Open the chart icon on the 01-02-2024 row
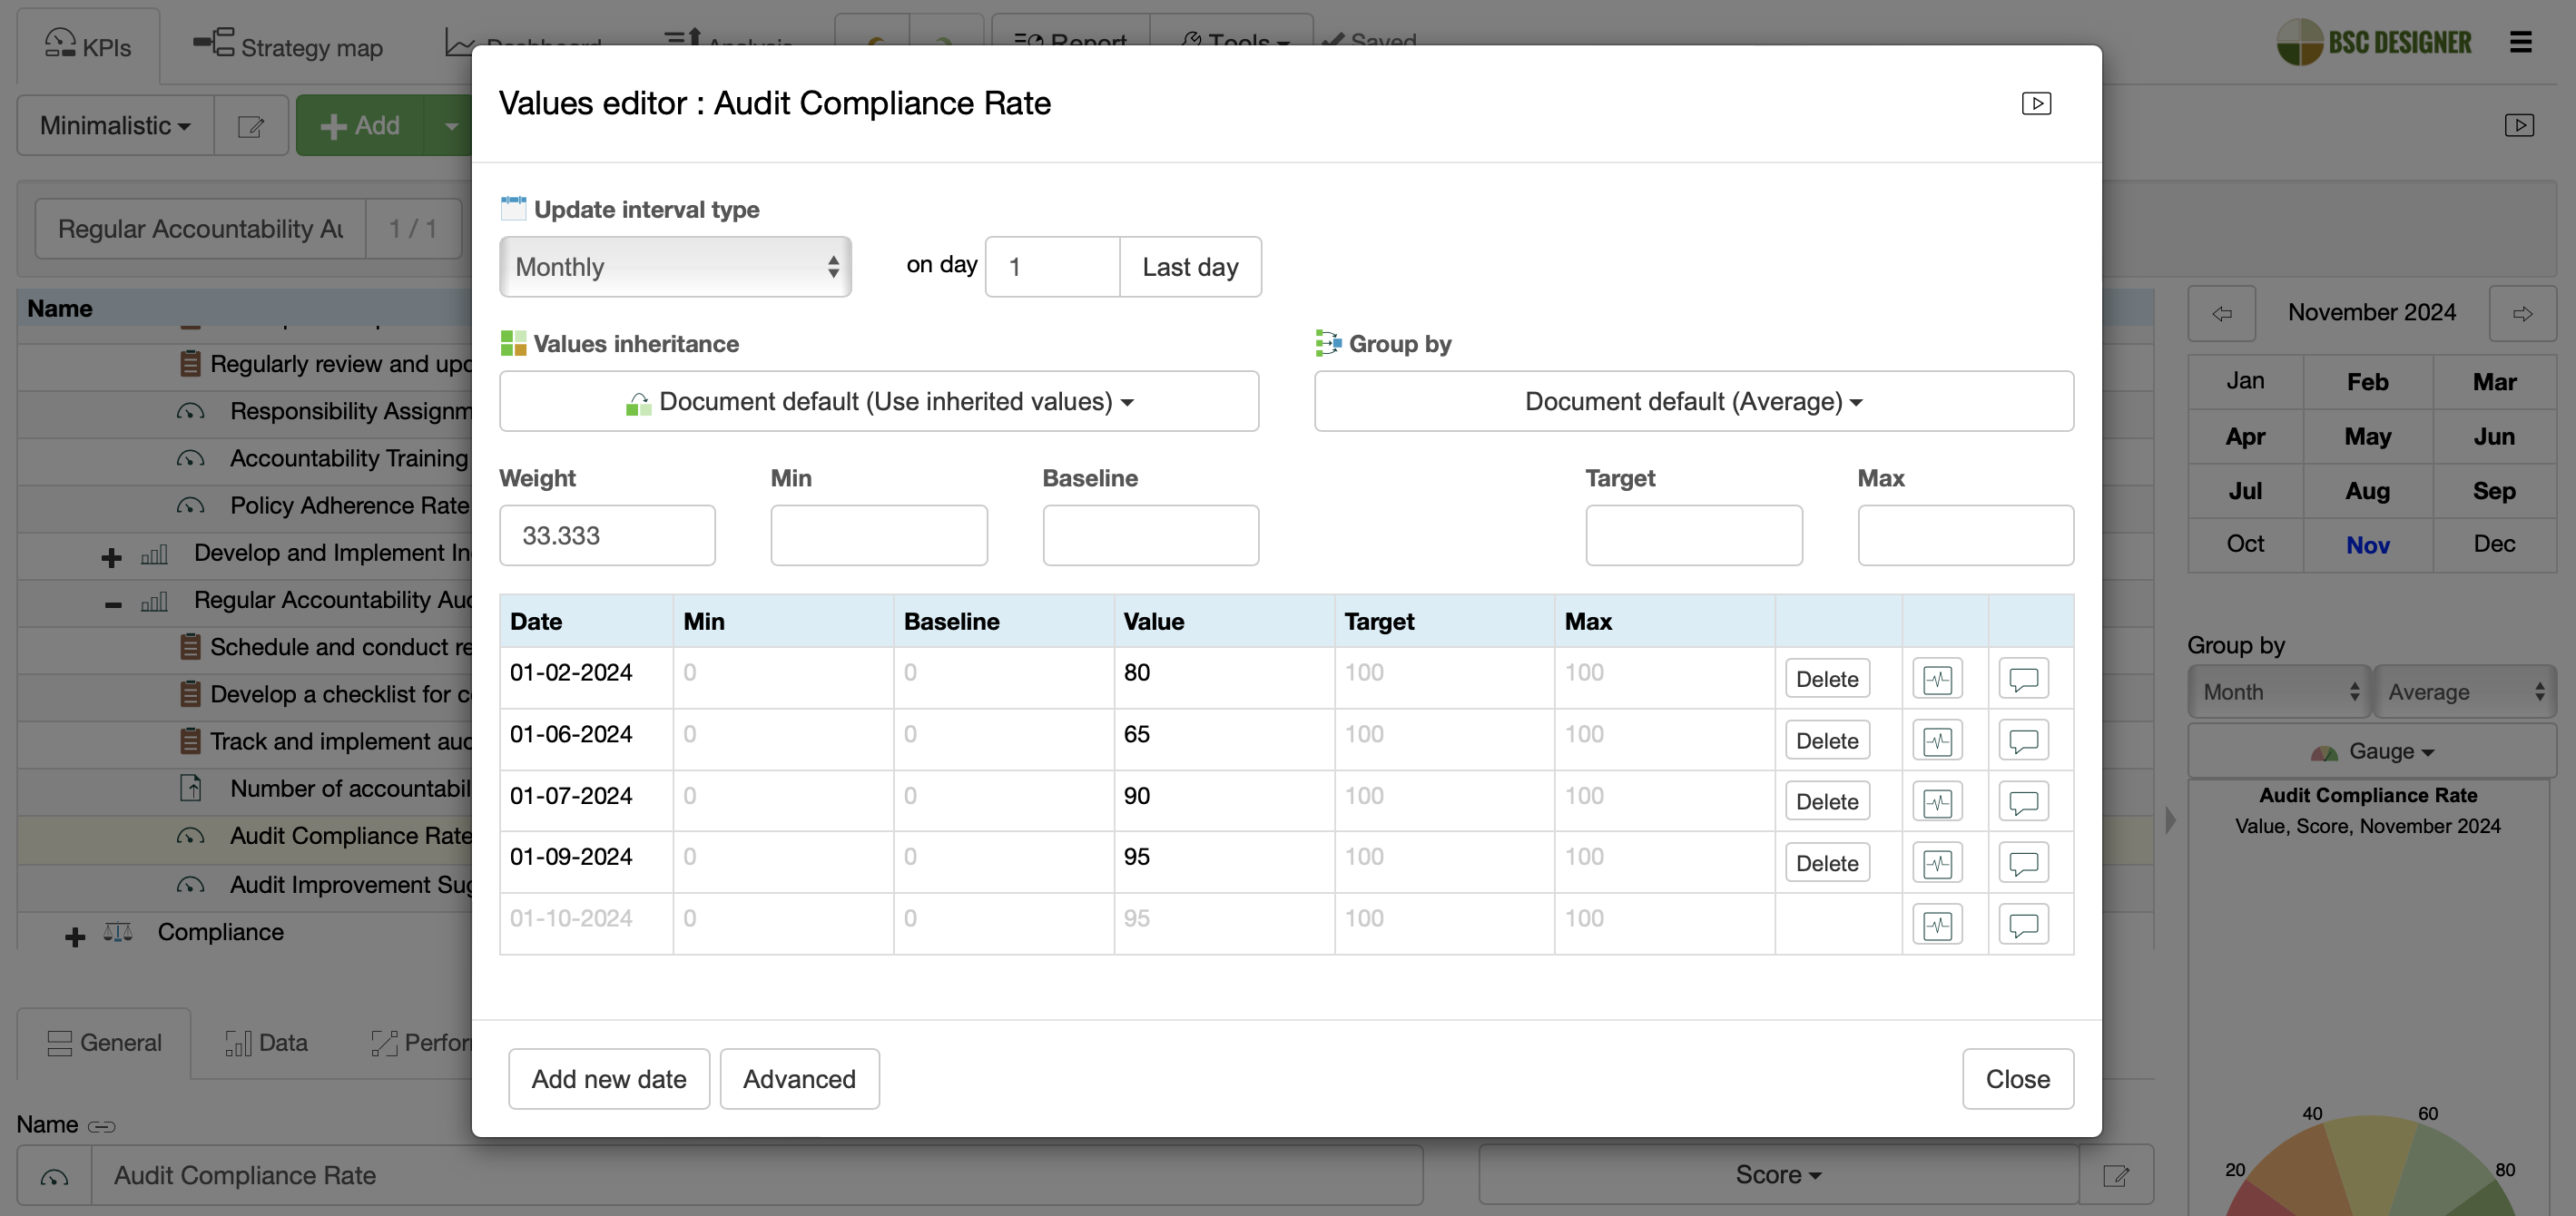The height and width of the screenshot is (1216, 2576). [x=1937, y=678]
